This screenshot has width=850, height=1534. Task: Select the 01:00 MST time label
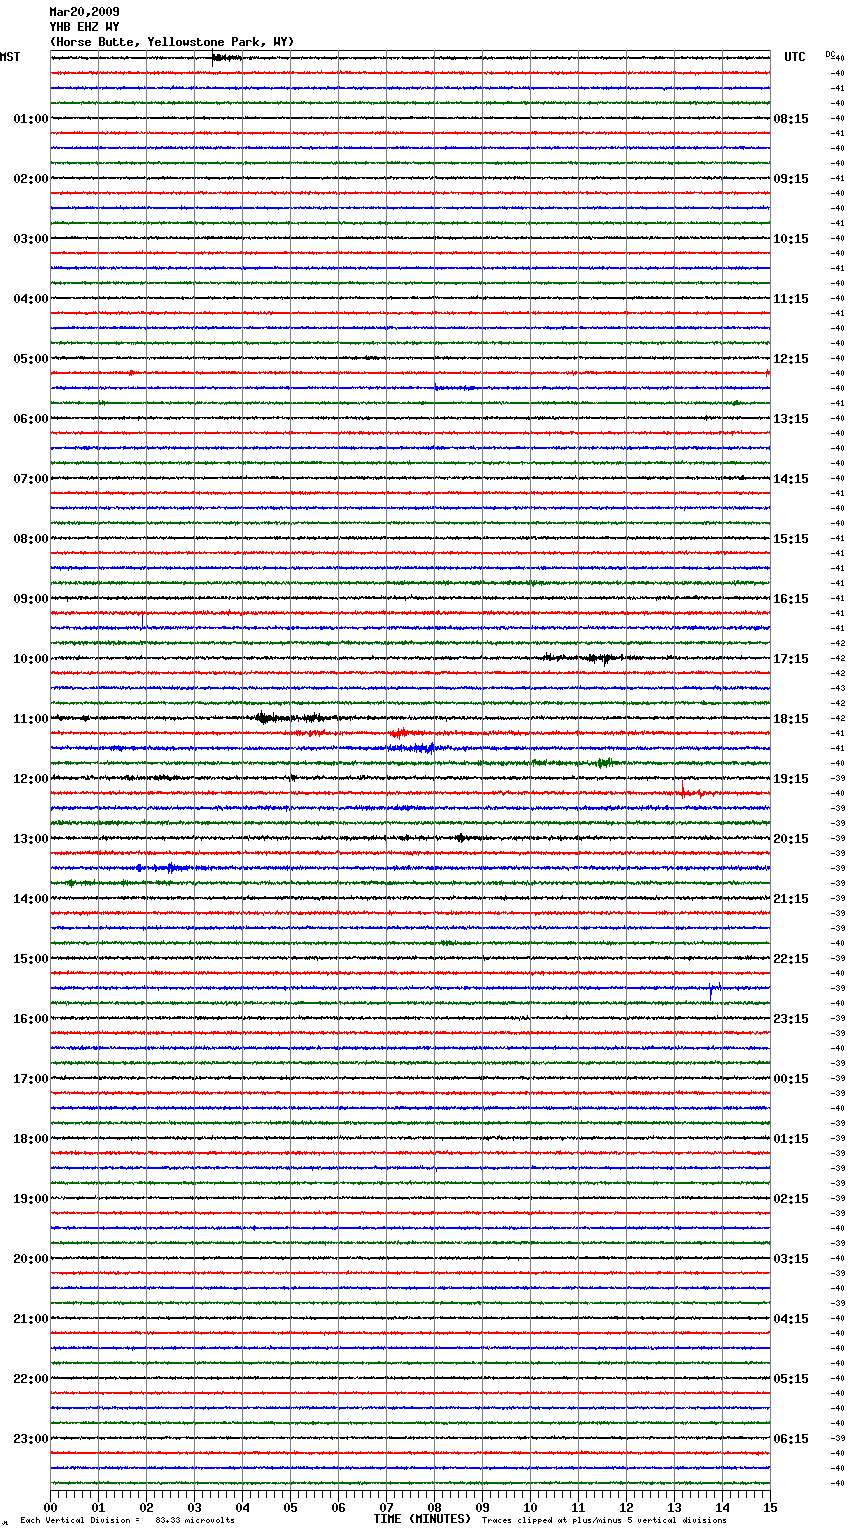click(31, 119)
